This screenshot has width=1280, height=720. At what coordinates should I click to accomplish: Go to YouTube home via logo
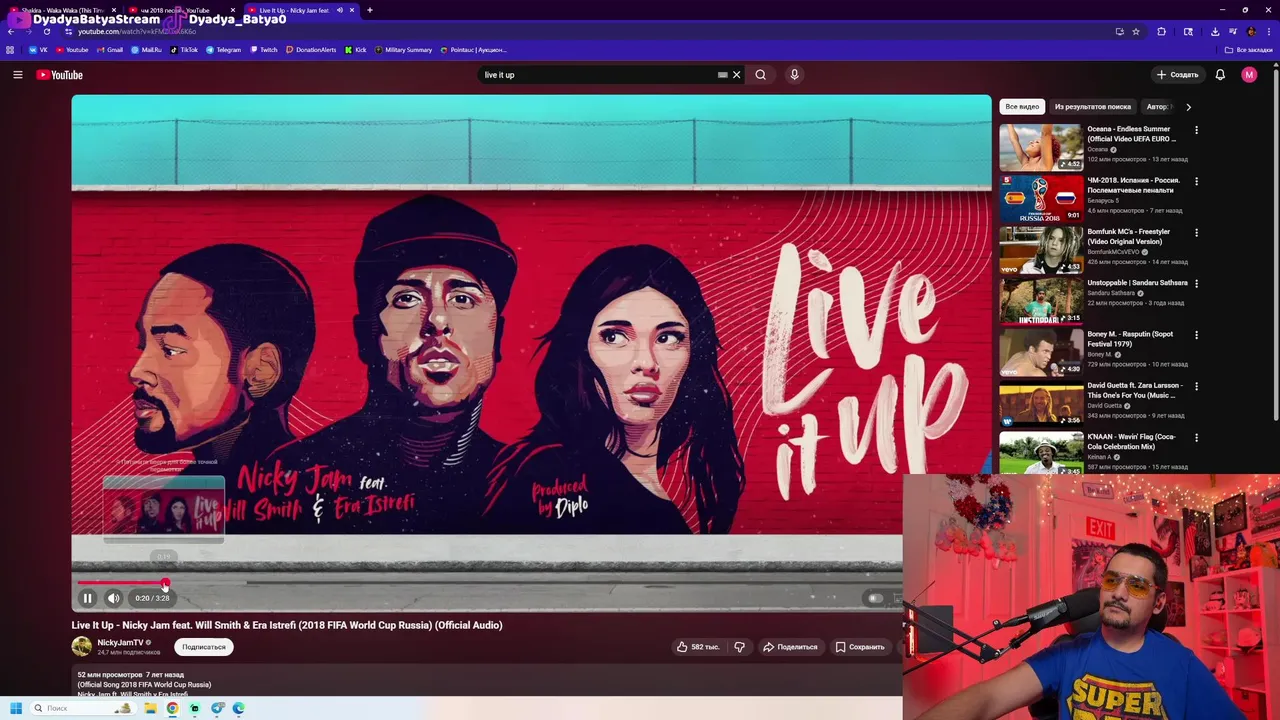point(60,75)
